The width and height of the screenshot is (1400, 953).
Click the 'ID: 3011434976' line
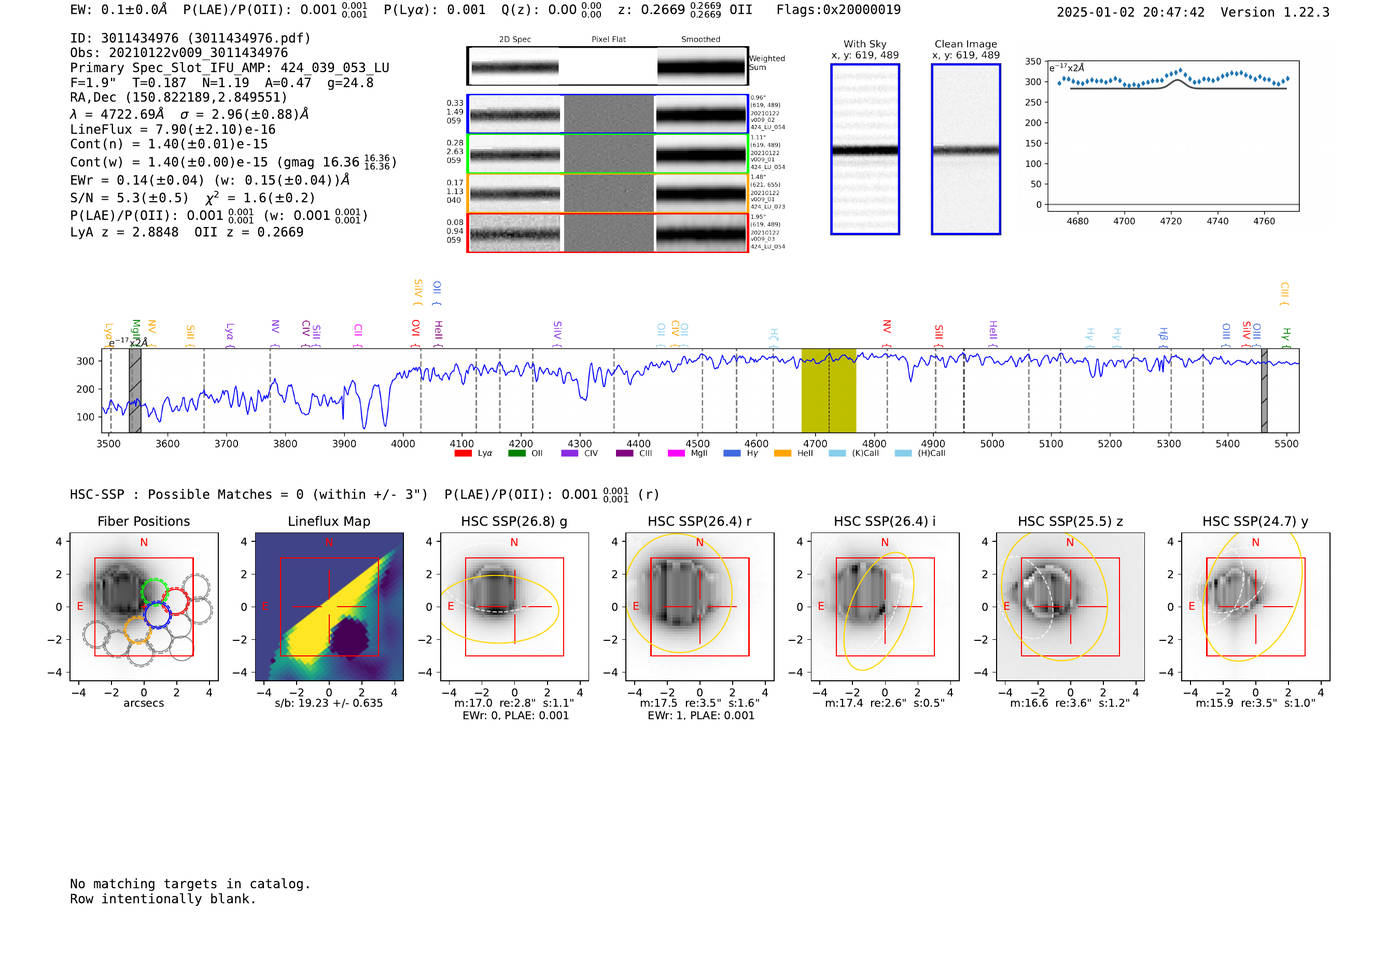point(190,38)
